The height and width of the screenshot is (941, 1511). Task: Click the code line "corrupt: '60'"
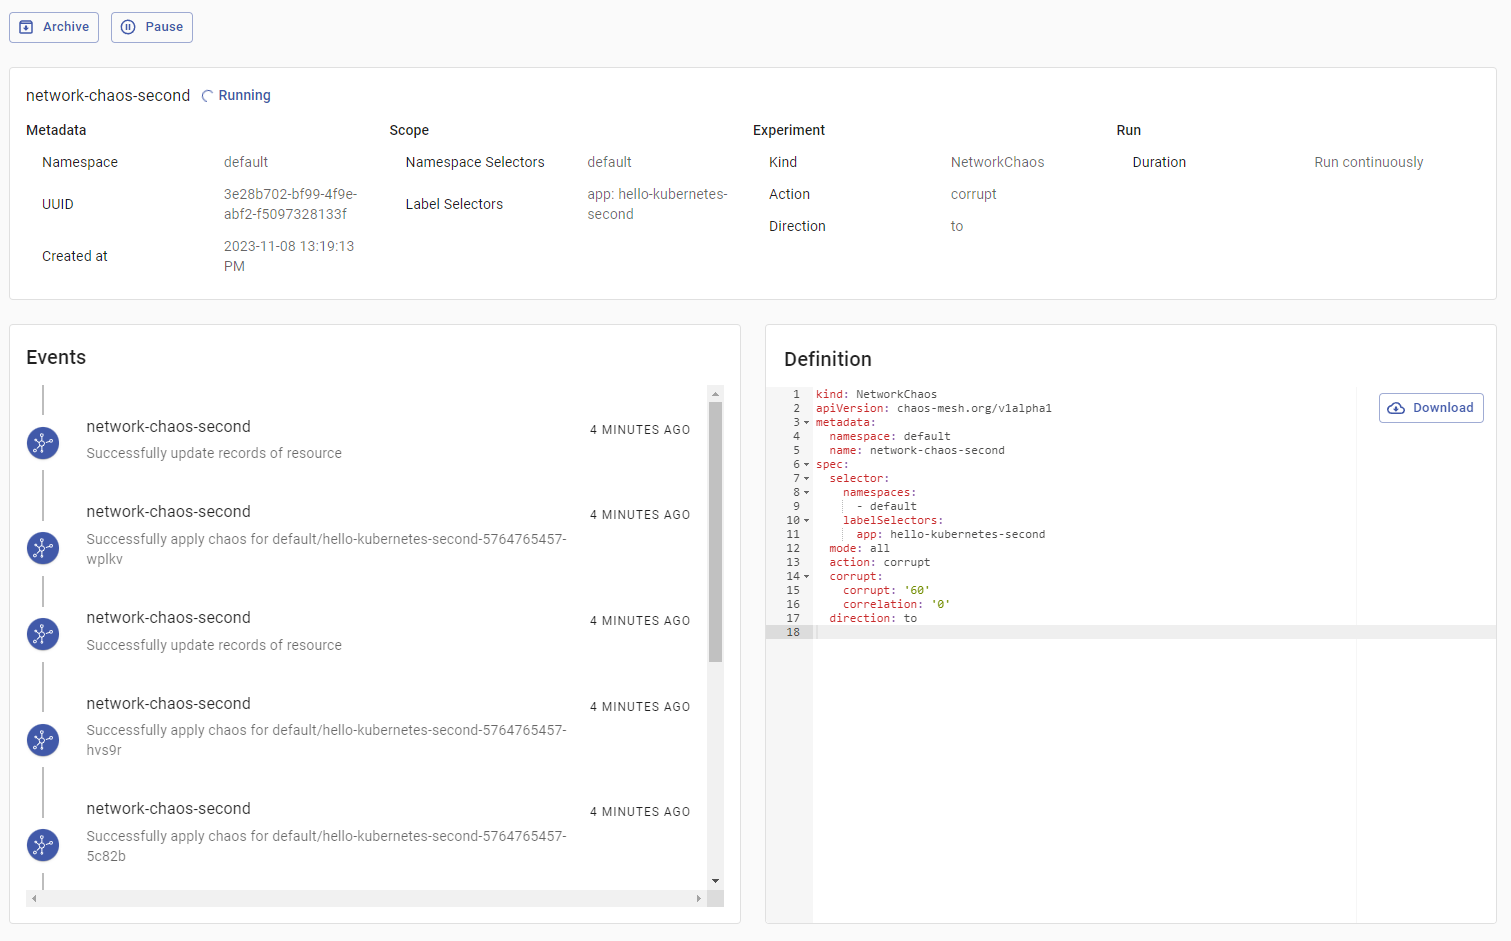point(886,591)
